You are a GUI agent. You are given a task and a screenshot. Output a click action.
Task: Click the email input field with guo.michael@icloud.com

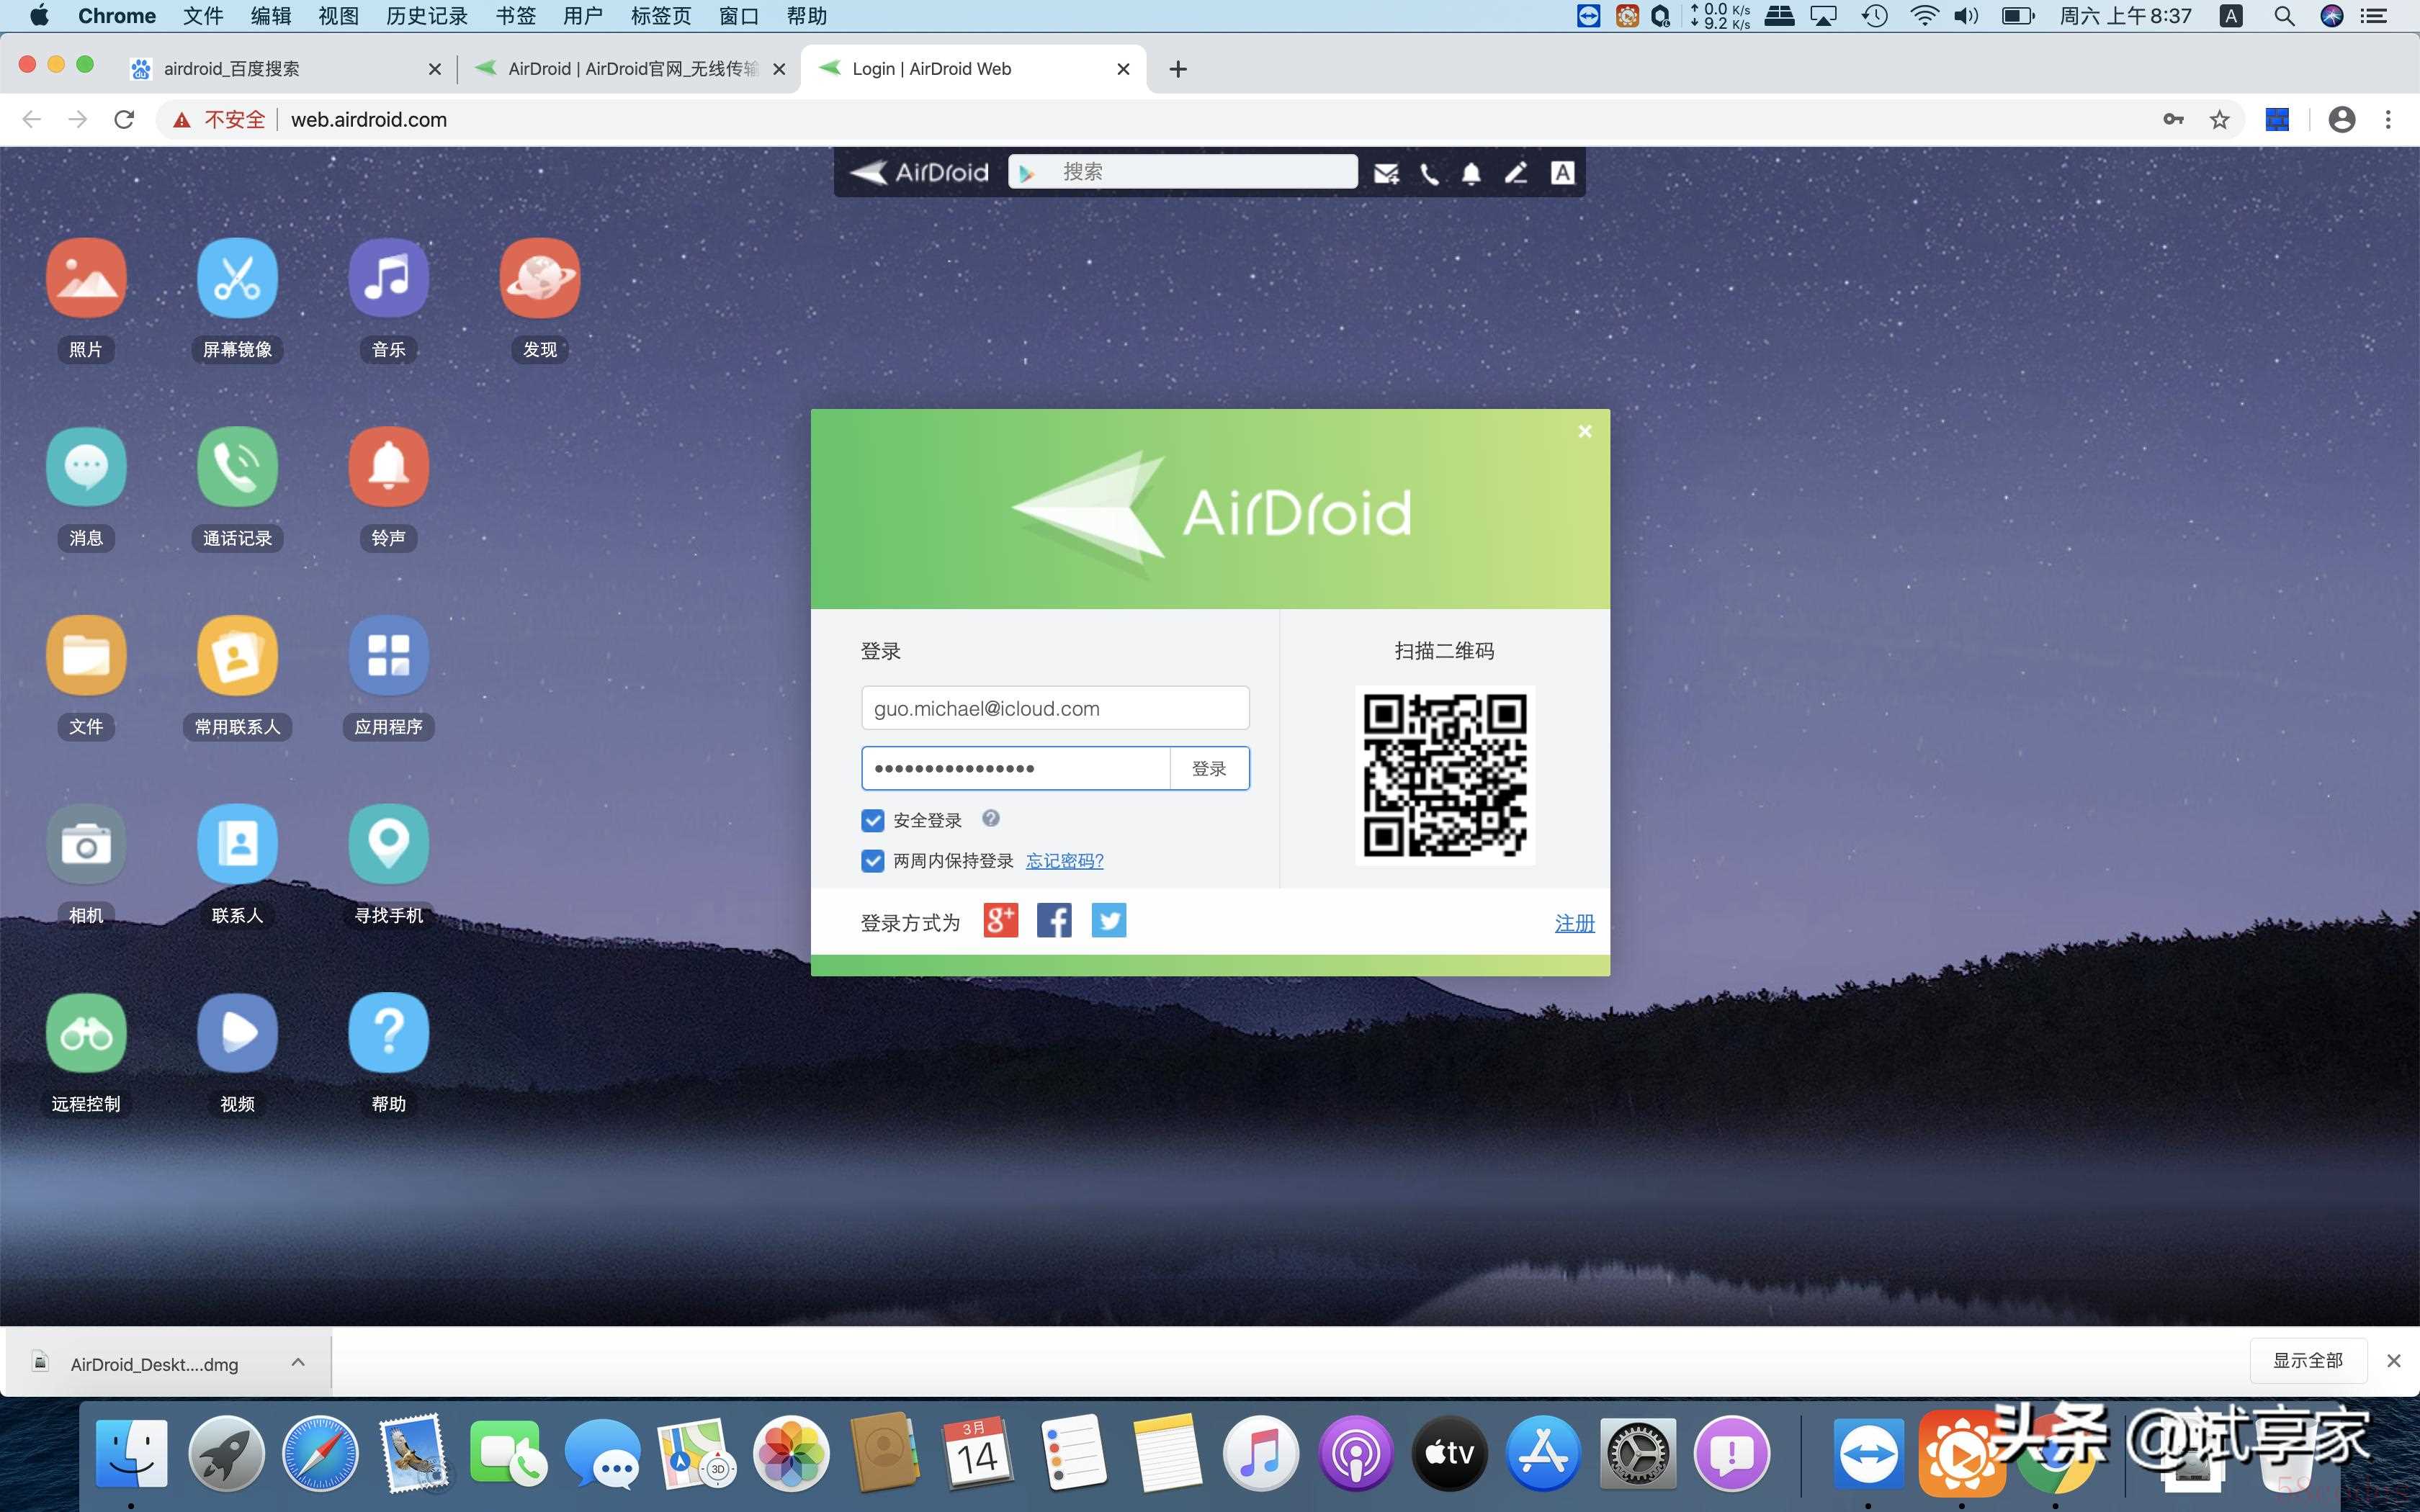click(x=1055, y=708)
